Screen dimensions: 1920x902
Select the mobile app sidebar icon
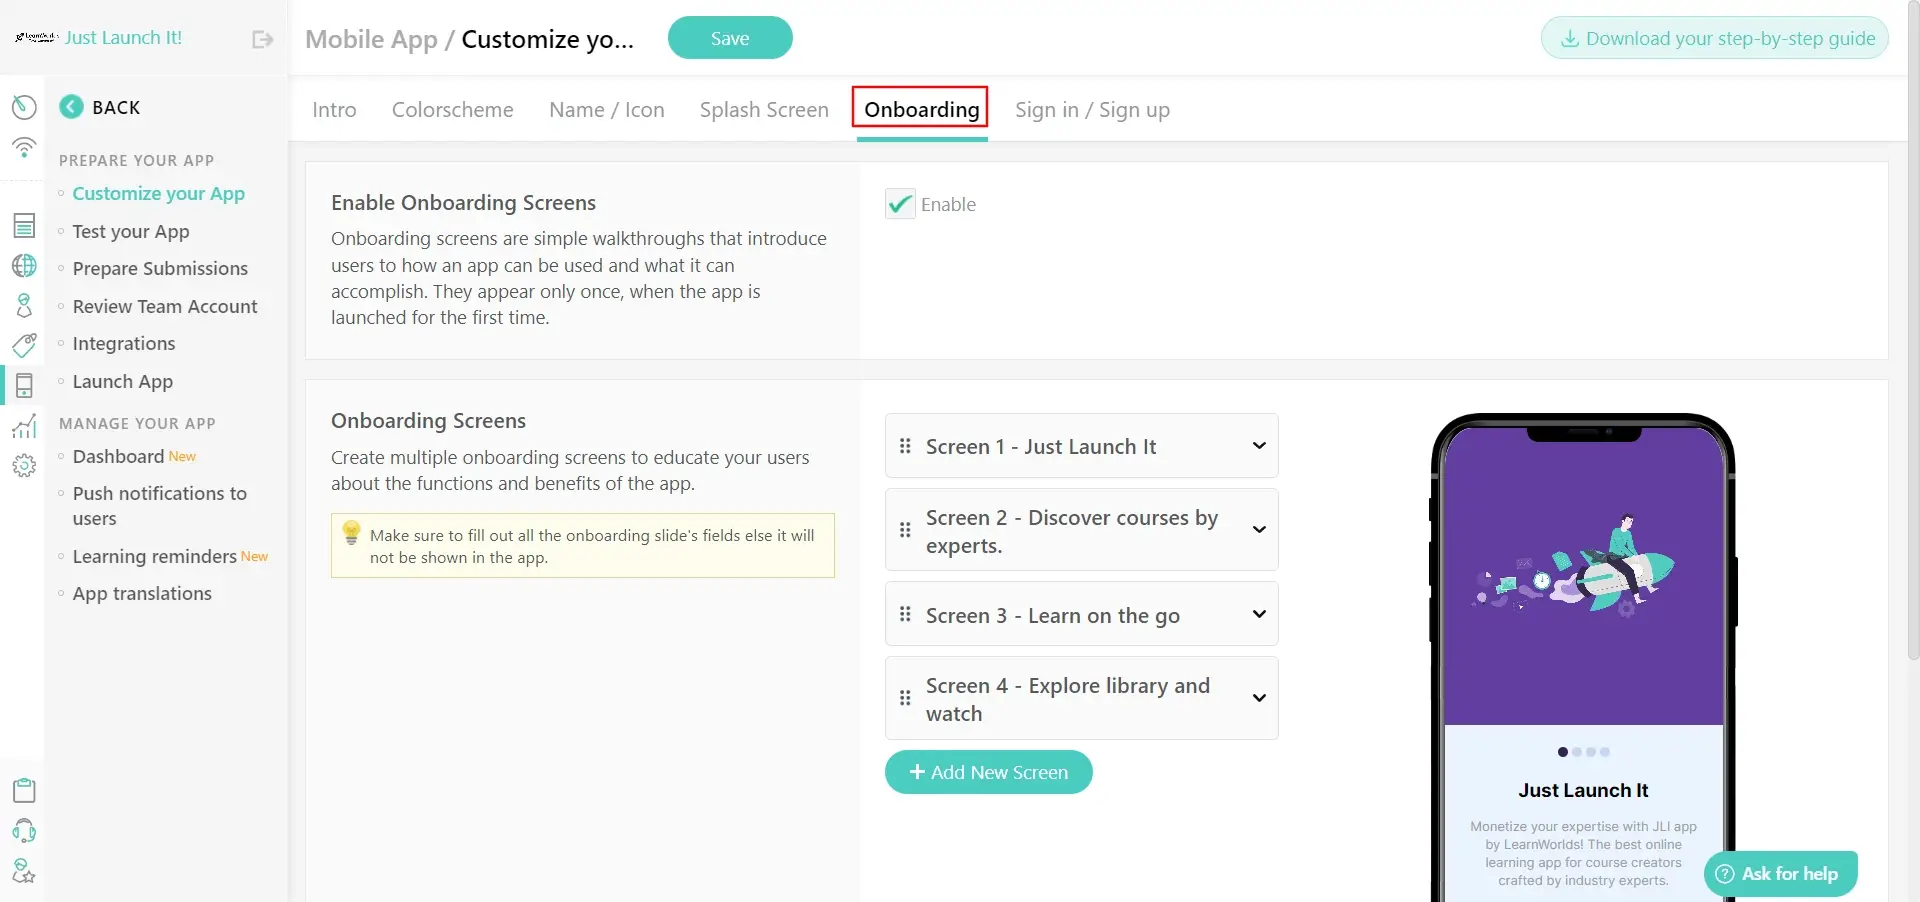pyautogui.click(x=24, y=385)
